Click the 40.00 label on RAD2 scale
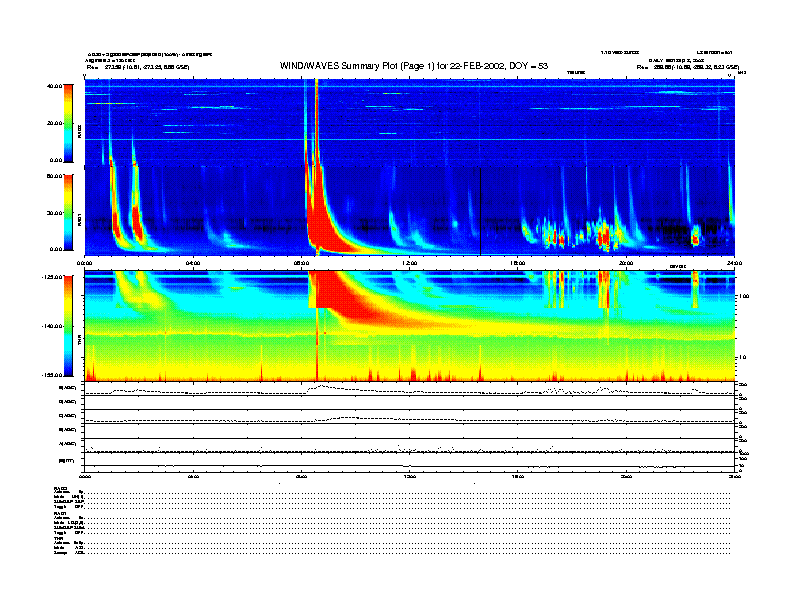Image resolution: width=792 pixels, height=612 pixels. pos(54,86)
